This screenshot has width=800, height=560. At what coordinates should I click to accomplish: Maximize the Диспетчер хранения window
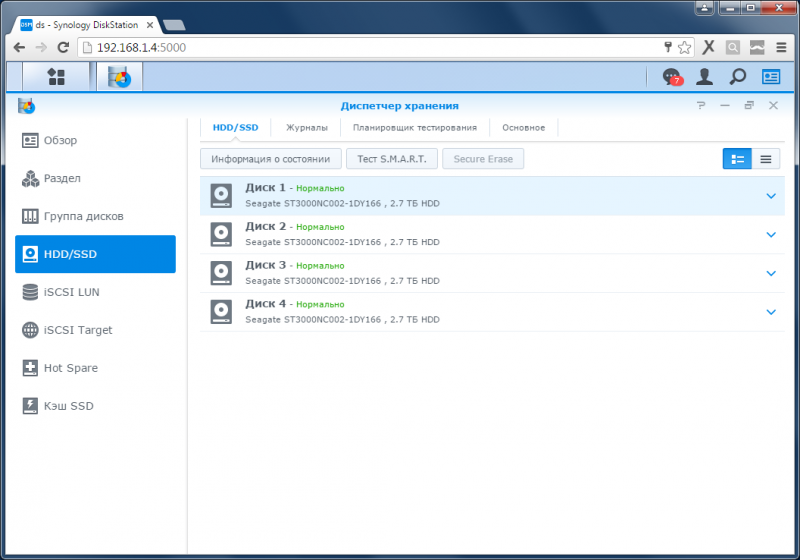click(749, 105)
